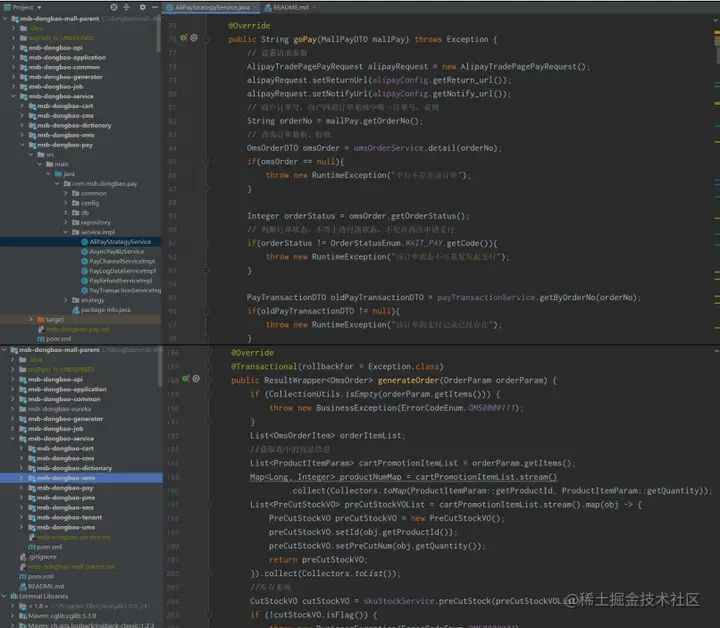Collapse the src folder

click(31, 155)
